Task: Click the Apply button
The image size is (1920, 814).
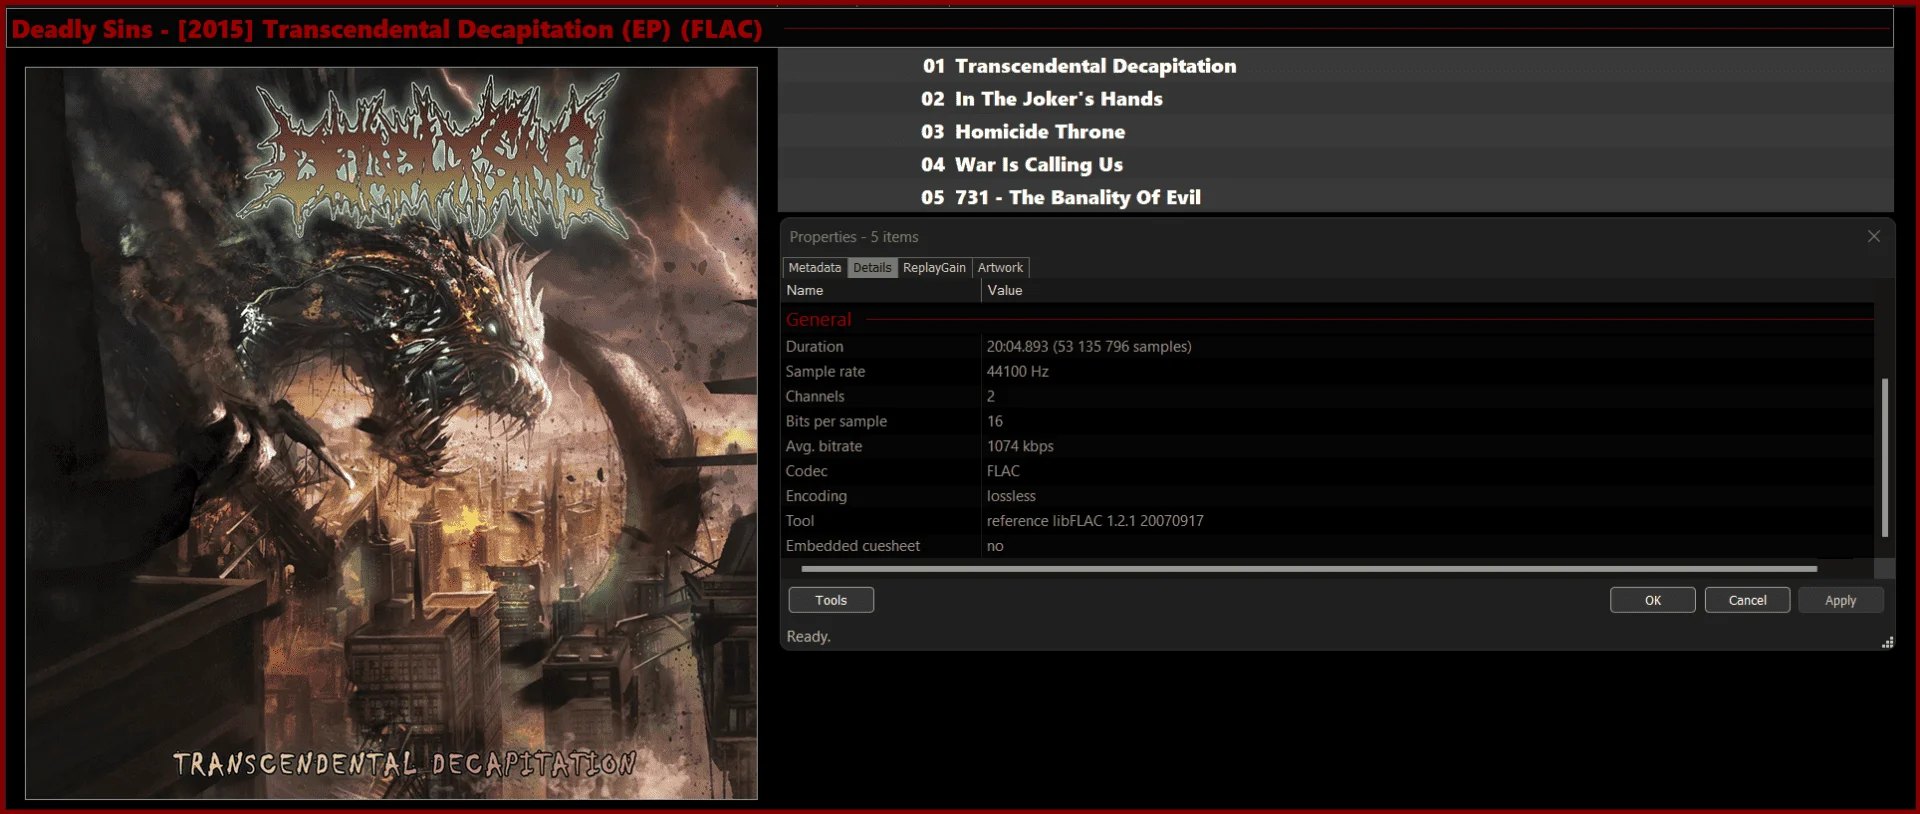Action: pos(1841,600)
